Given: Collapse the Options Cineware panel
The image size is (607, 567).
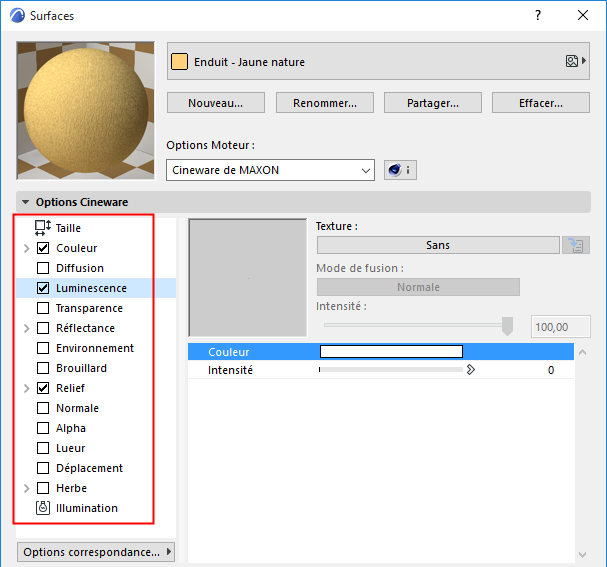Looking at the screenshot, I should (x=26, y=202).
